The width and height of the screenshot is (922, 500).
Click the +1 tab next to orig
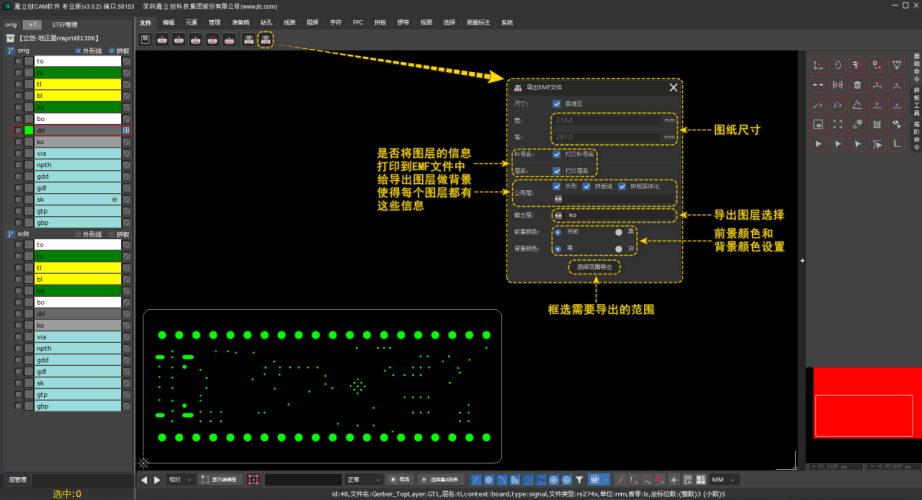click(x=32, y=25)
